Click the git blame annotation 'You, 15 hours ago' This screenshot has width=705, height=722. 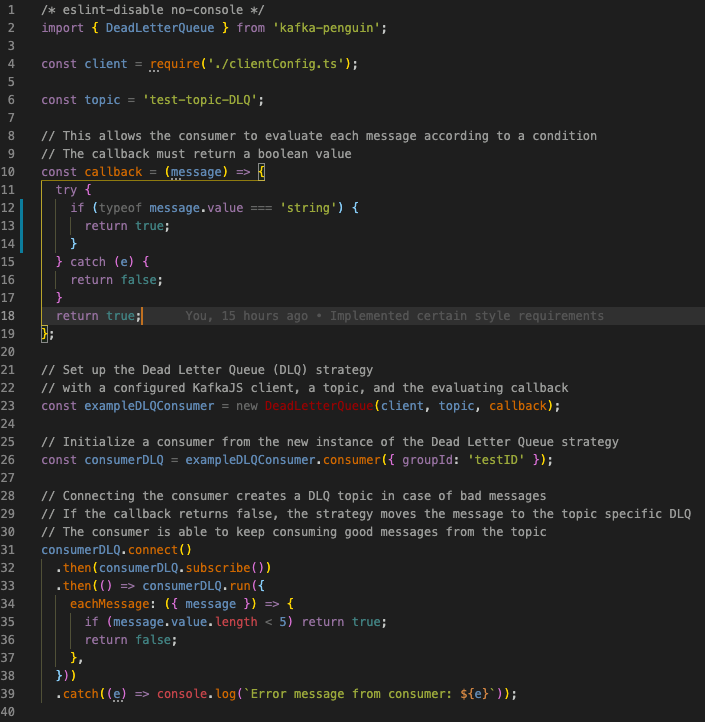(246, 316)
